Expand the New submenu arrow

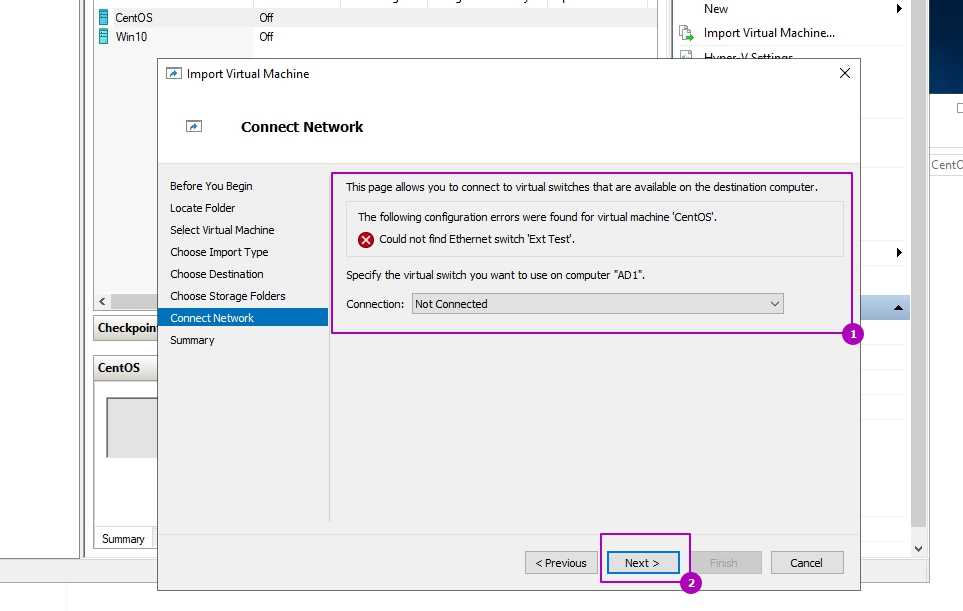pos(899,9)
